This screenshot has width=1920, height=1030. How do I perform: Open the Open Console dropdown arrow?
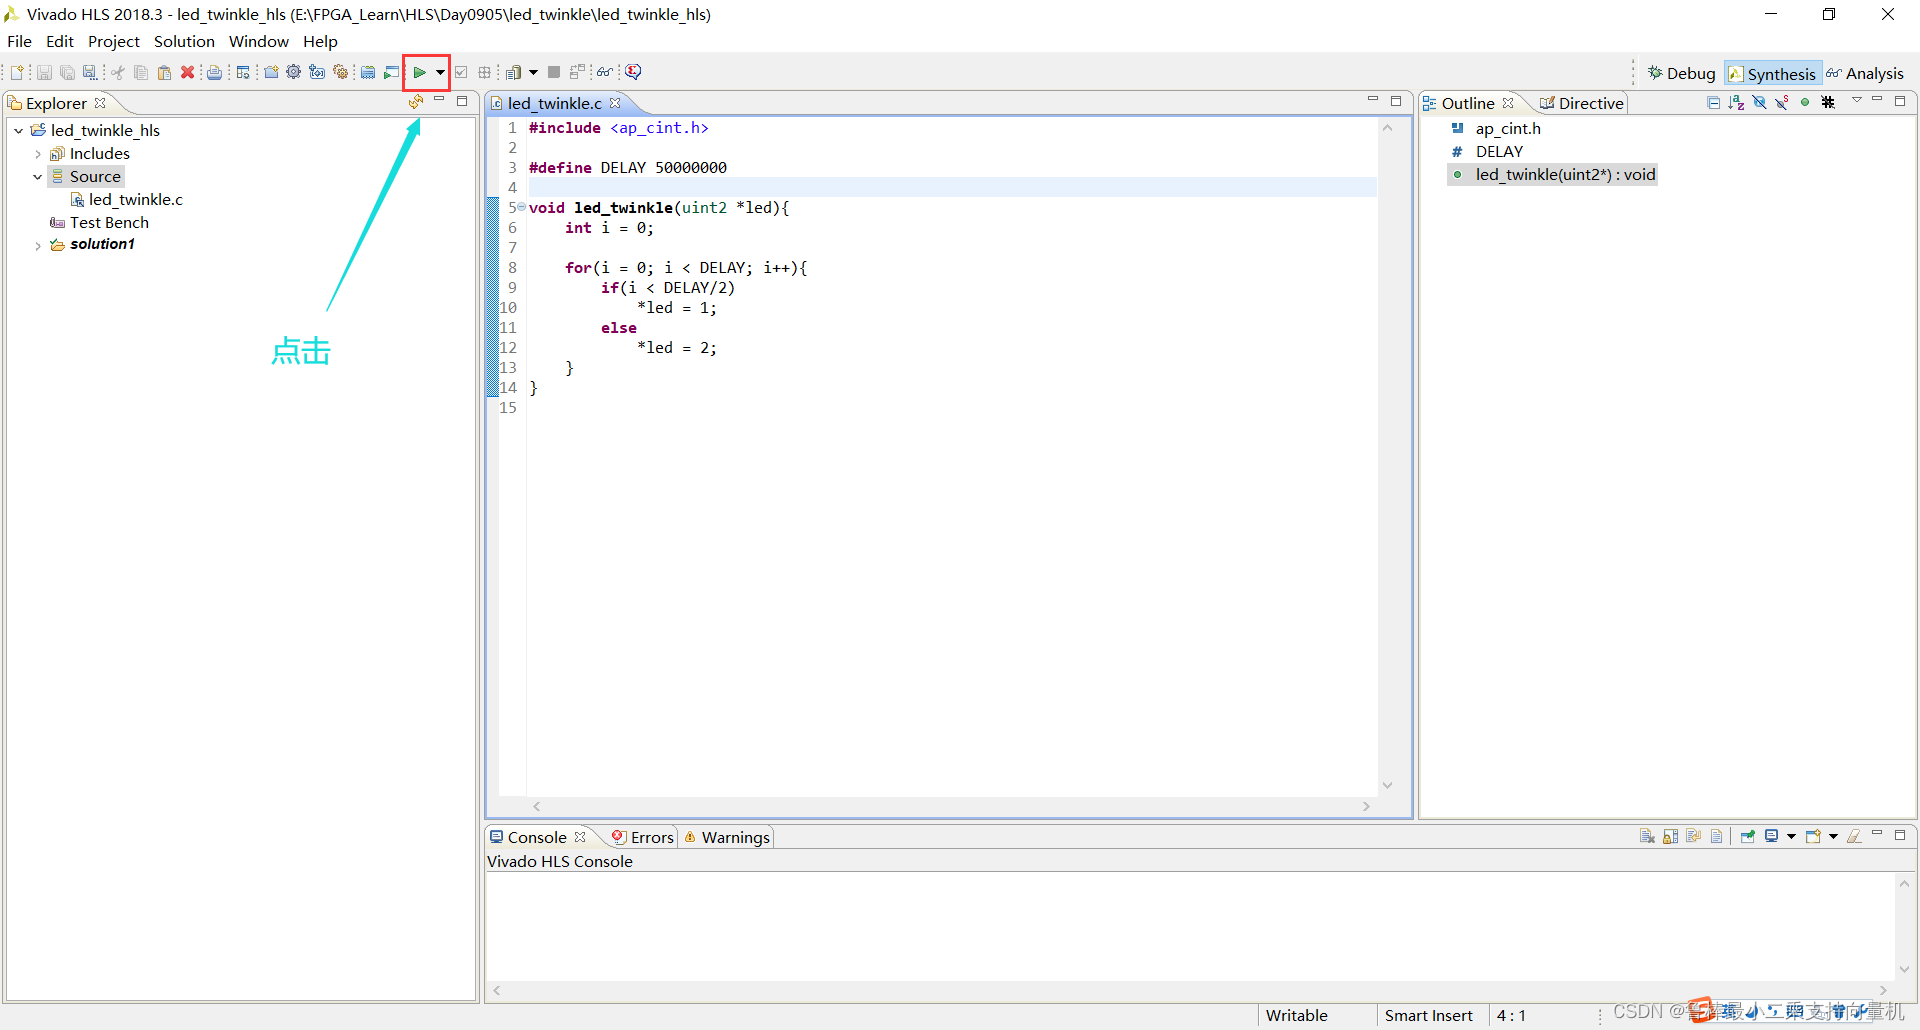click(1833, 836)
